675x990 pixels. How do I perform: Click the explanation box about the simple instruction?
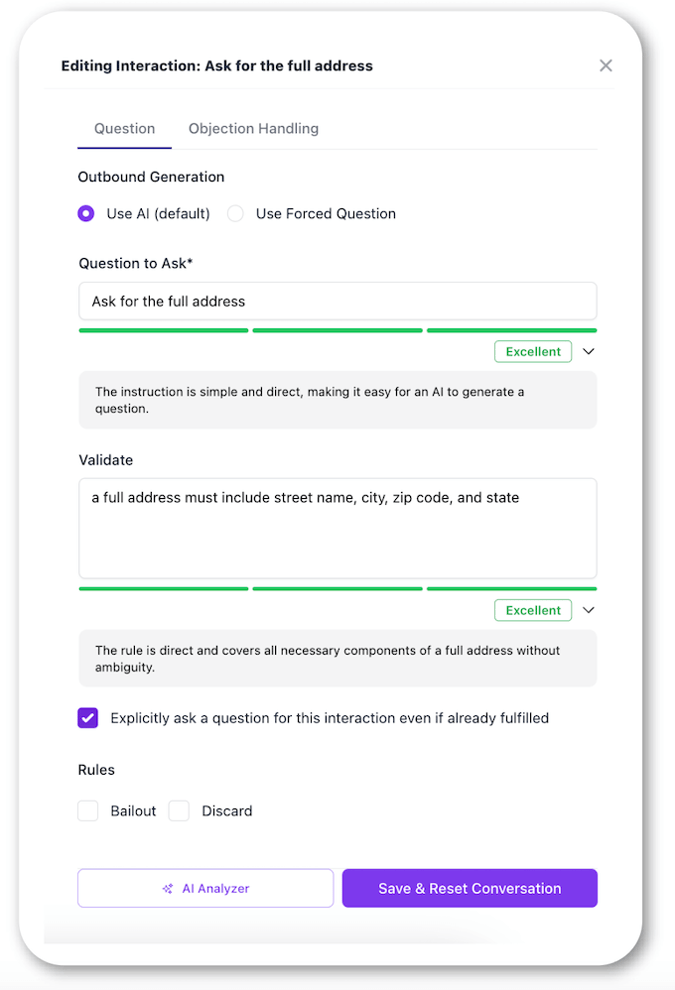click(x=337, y=399)
